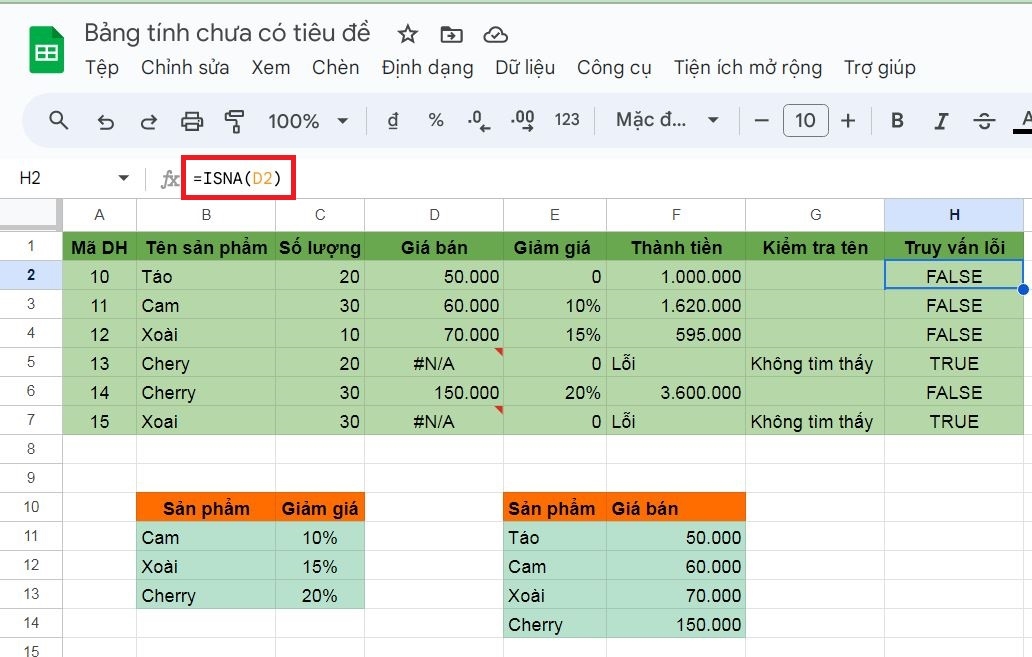This screenshot has width=1032, height=657.
Task: Select the Xoai product cell
Action: pos(206,421)
